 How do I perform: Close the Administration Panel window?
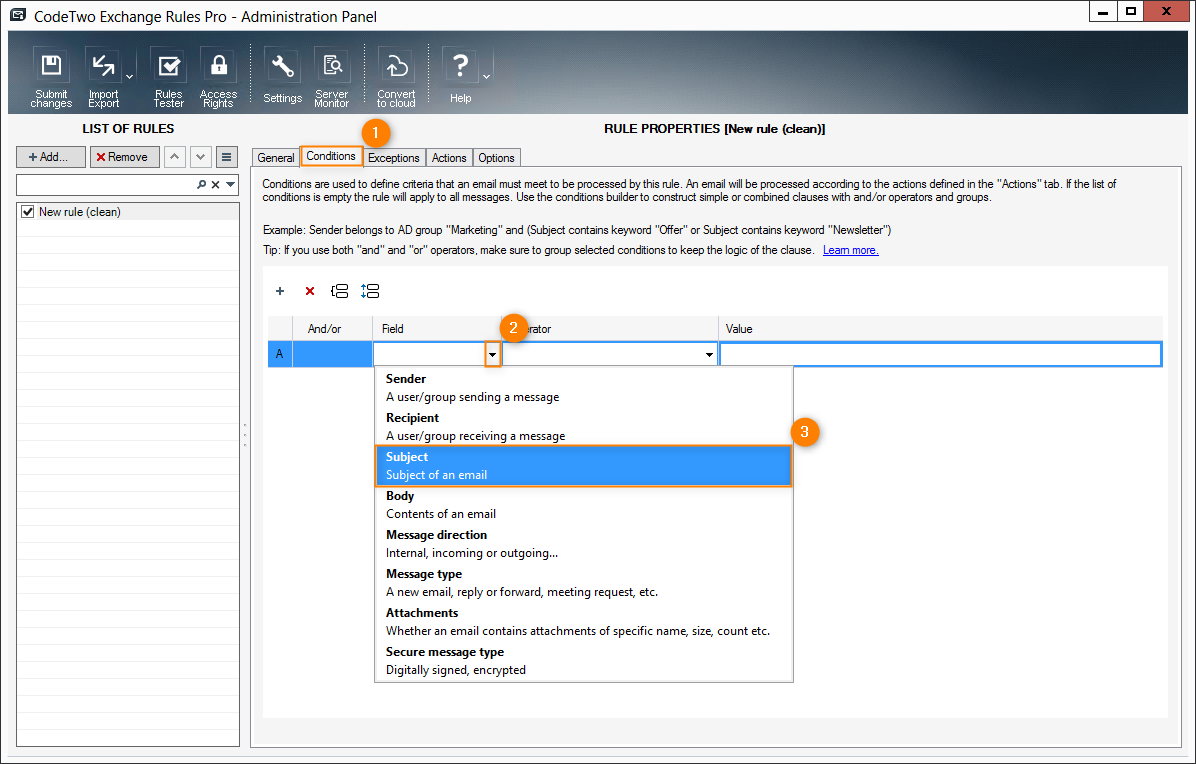click(1167, 11)
